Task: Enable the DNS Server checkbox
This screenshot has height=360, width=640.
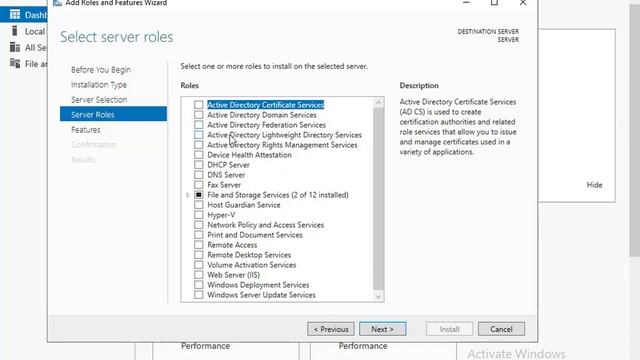Action: tap(198, 175)
